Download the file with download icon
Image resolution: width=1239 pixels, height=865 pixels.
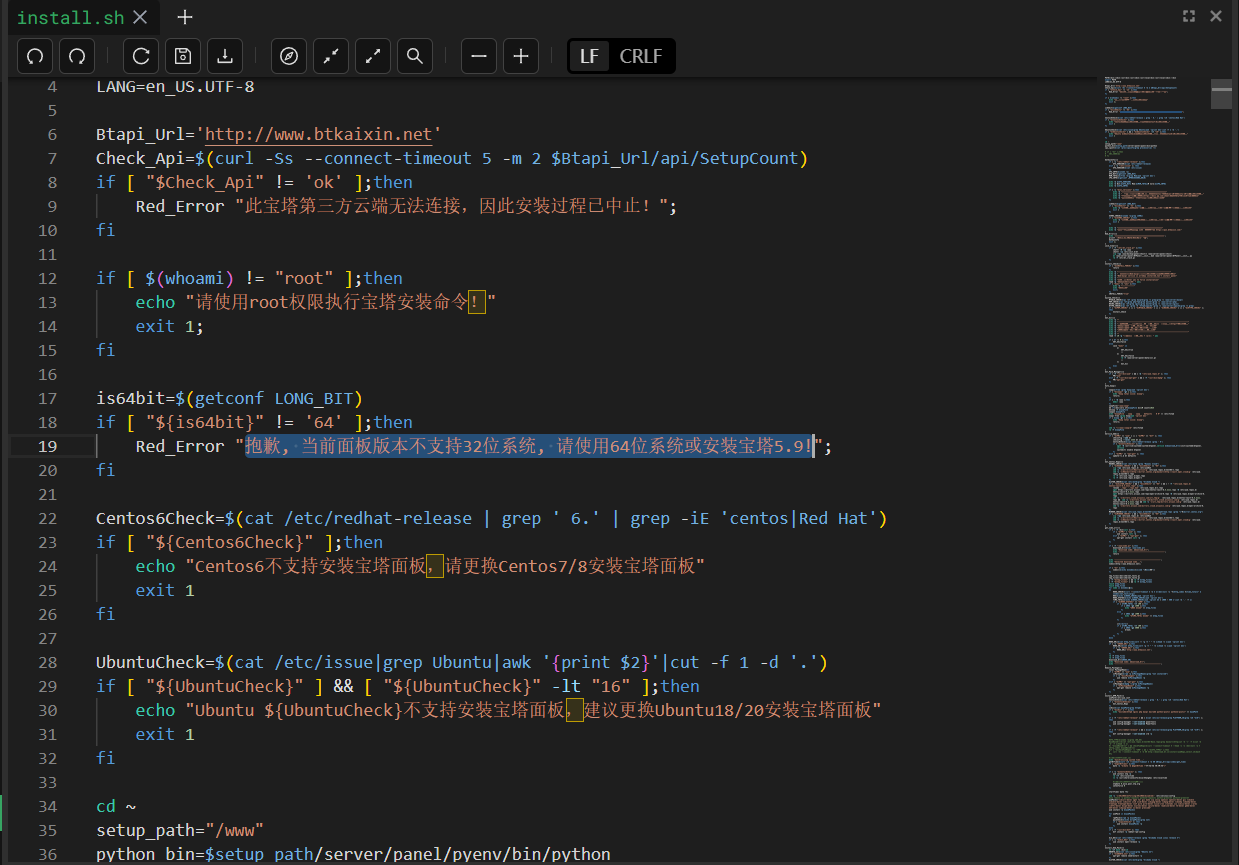coord(225,57)
